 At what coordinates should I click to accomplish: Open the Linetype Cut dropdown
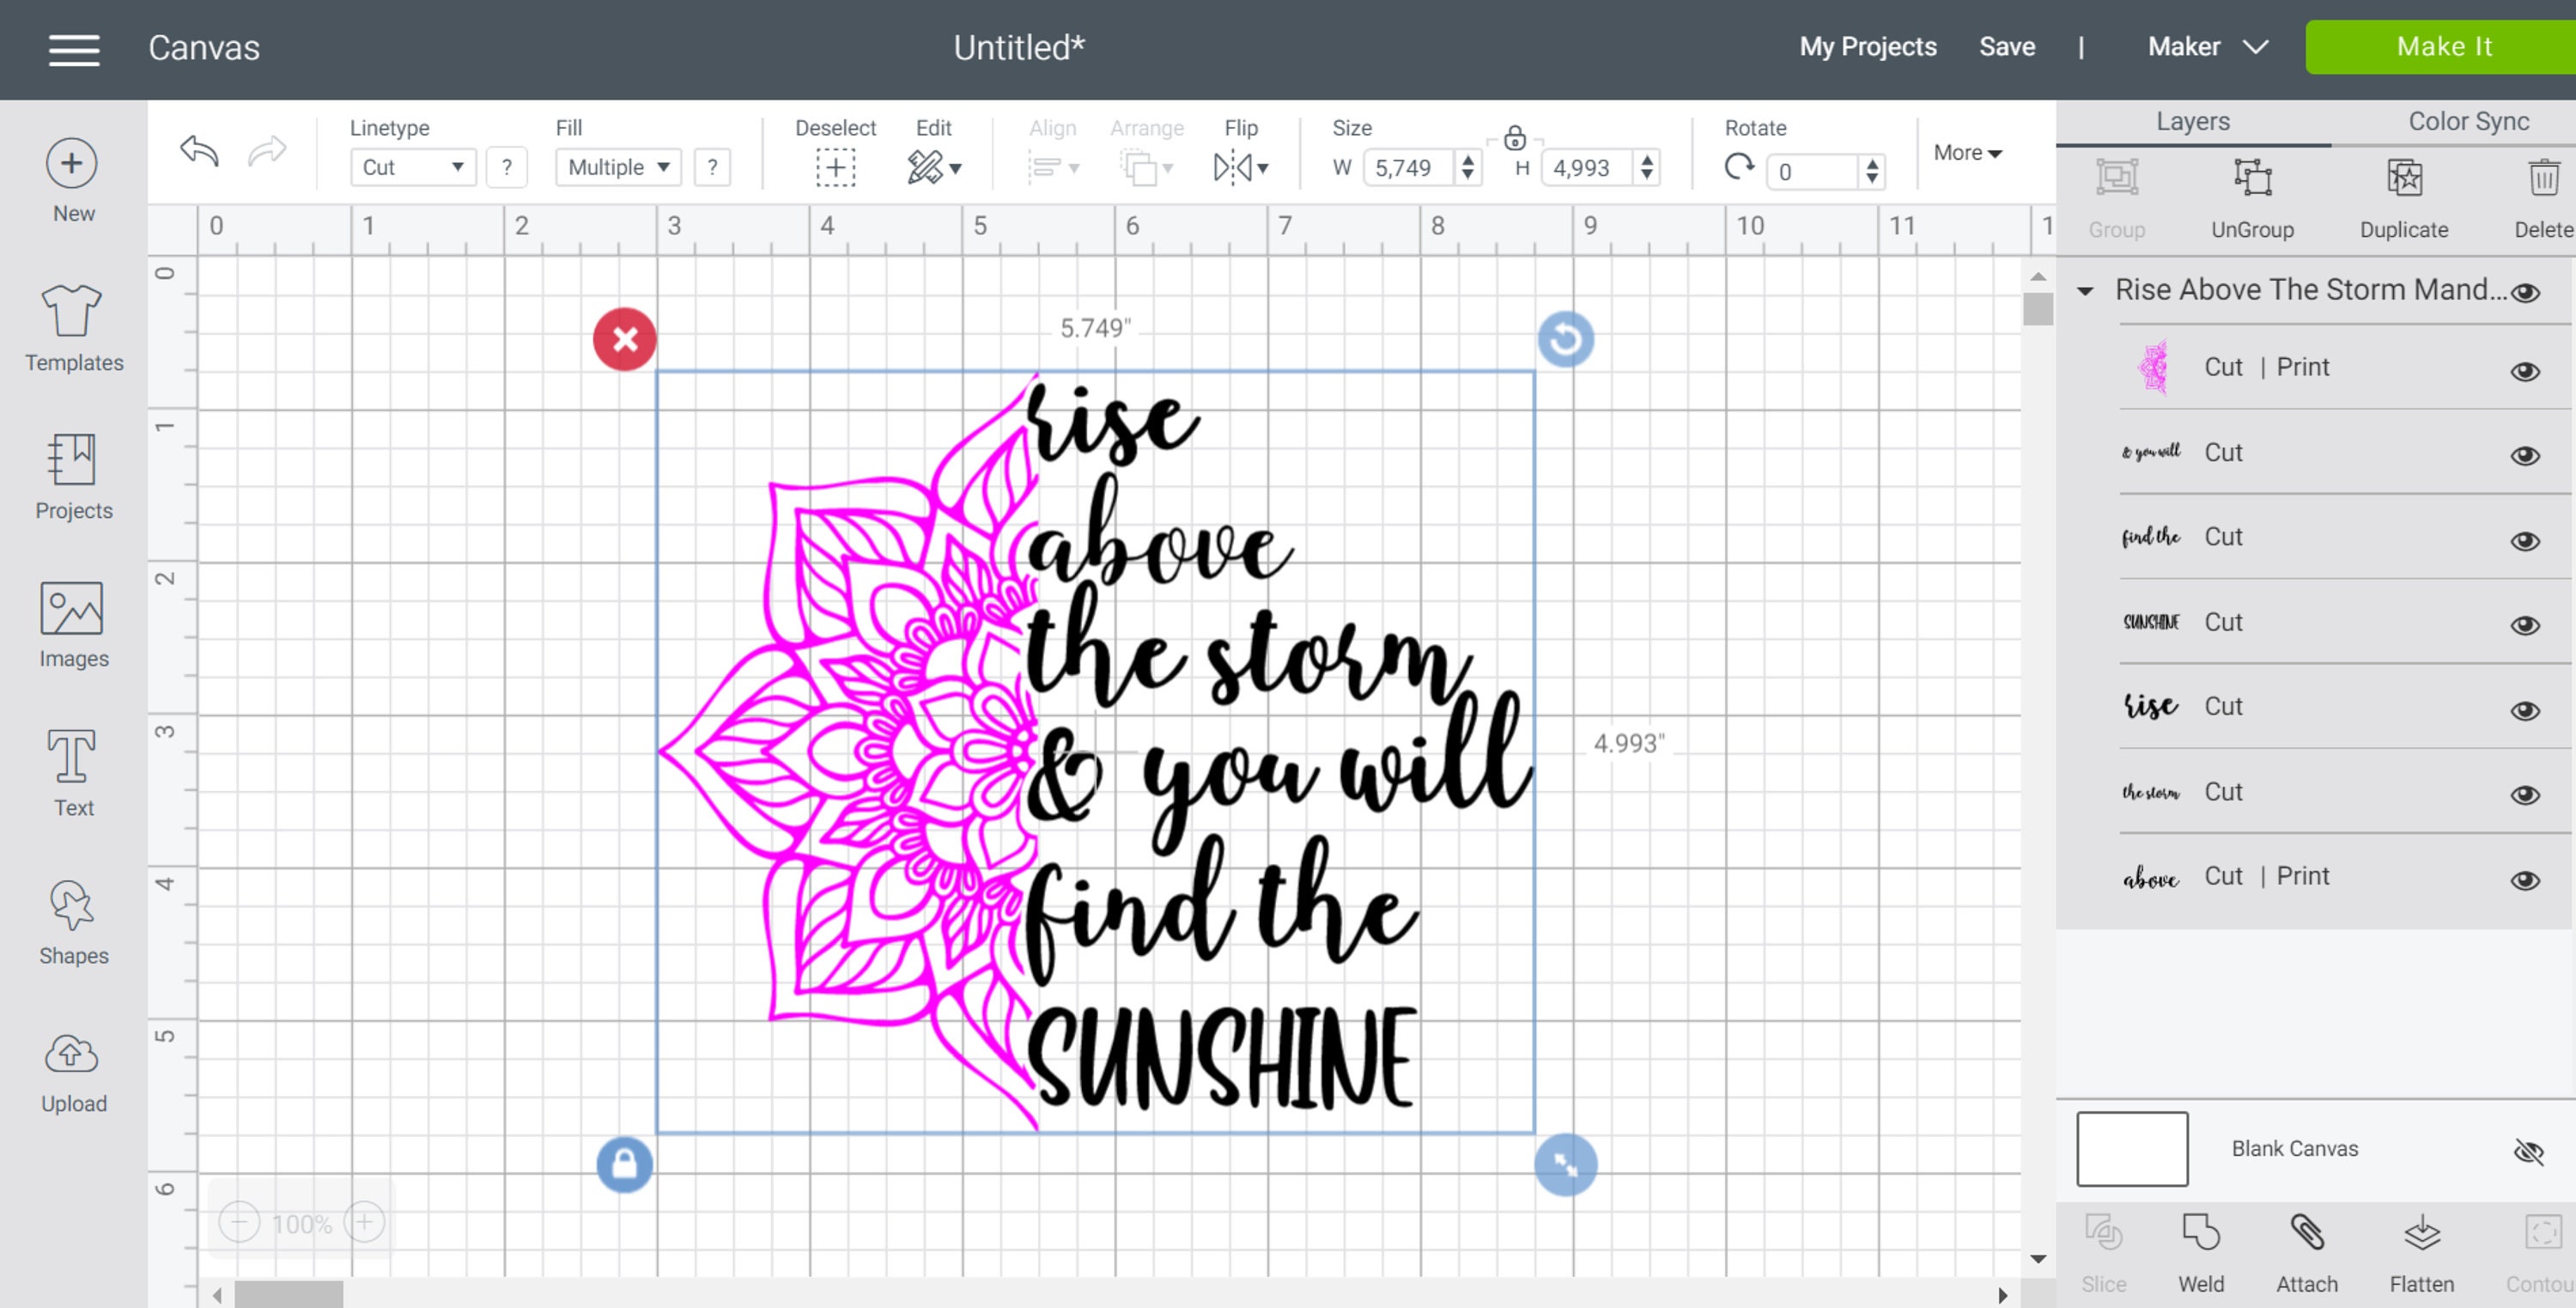click(x=411, y=167)
